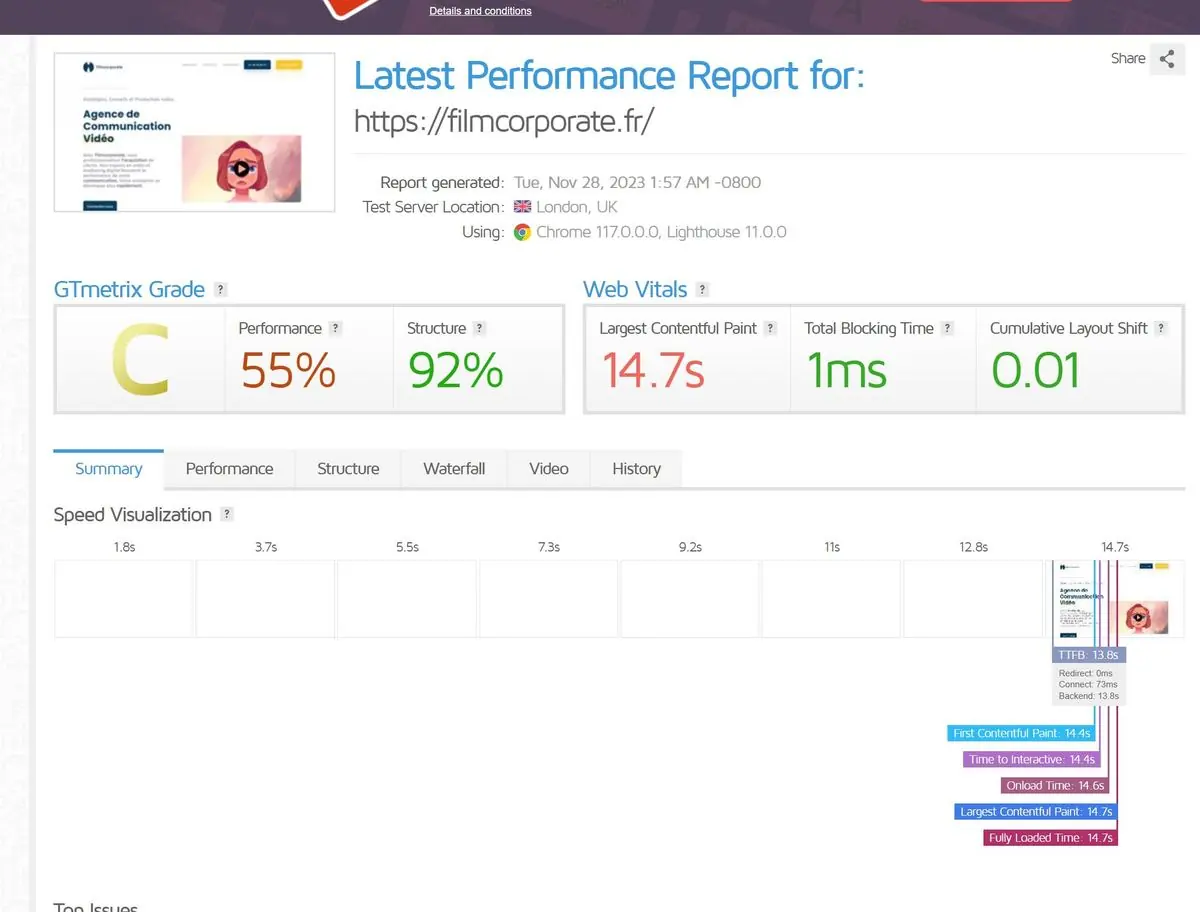Follow the Details and conditions link
The width and height of the screenshot is (1200, 912).
coord(481,11)
